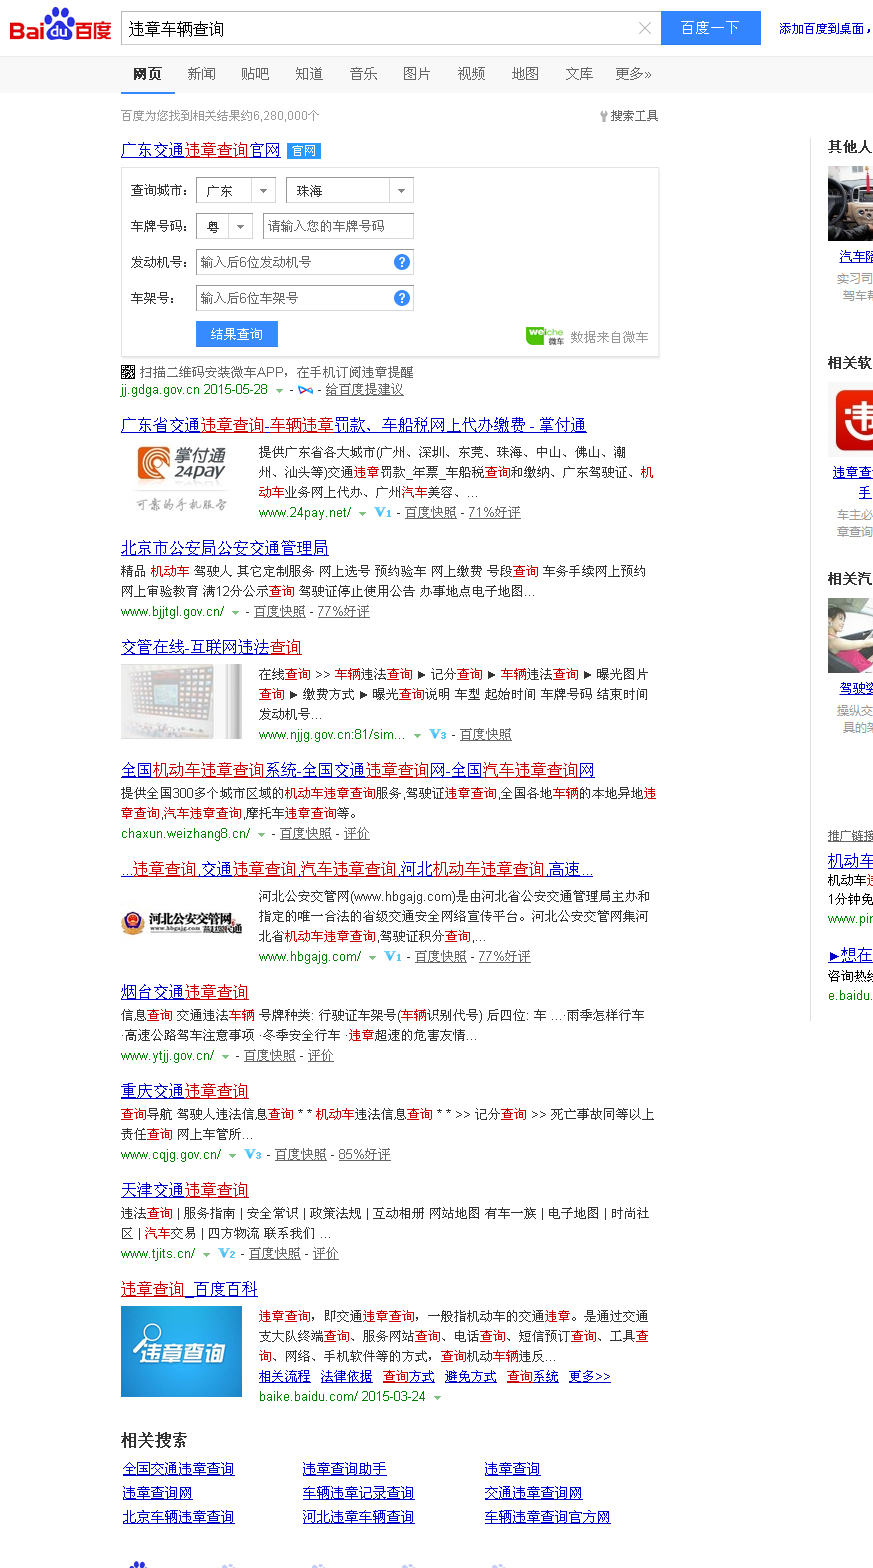Click the help icon beside 发动机号 field
The image size is (873, 1568).
402,262
